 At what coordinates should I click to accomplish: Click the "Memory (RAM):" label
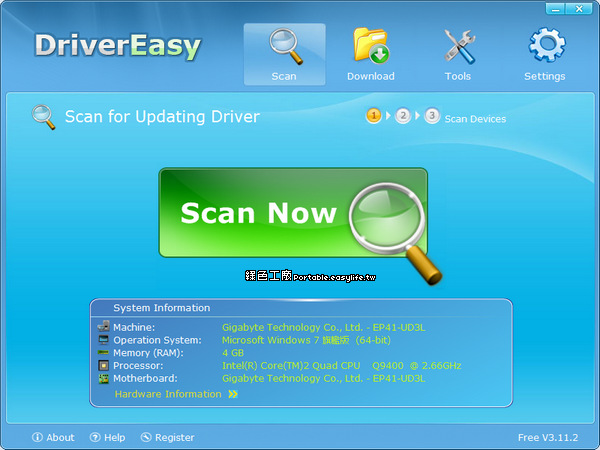click(148, 353)
